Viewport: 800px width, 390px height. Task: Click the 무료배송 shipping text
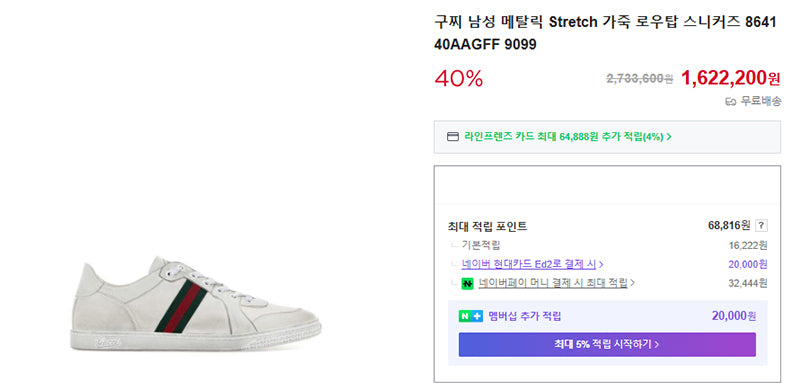pyautogui.click(x=760, y=102)
